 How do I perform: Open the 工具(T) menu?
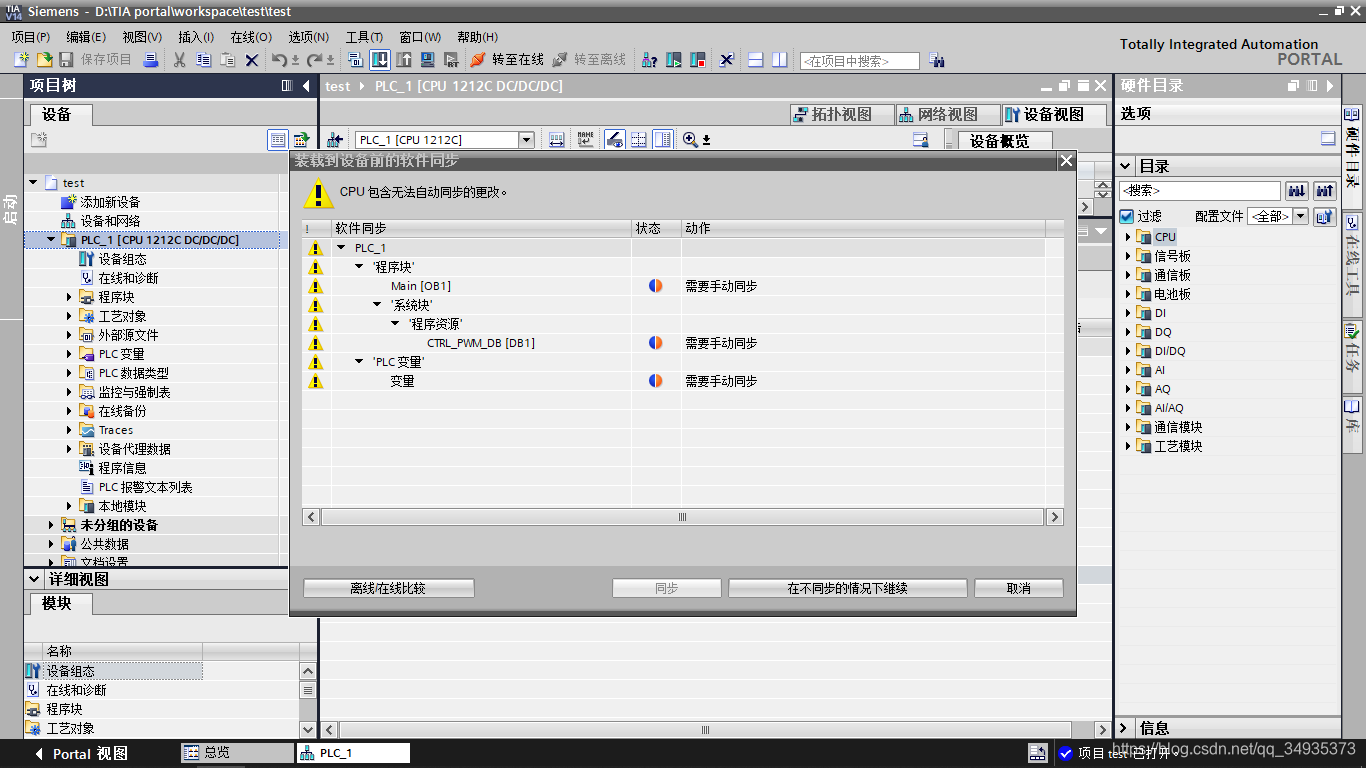pos(364,36)
